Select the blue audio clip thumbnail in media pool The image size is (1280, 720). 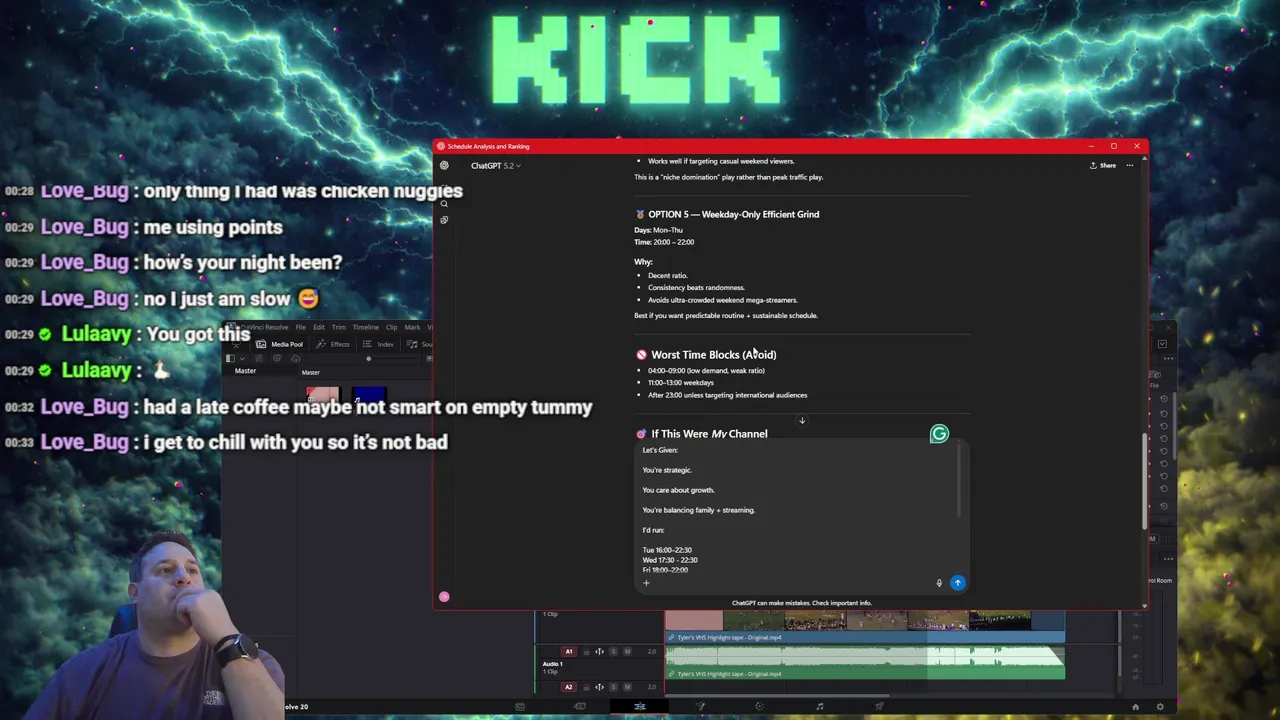click(369, 395)
